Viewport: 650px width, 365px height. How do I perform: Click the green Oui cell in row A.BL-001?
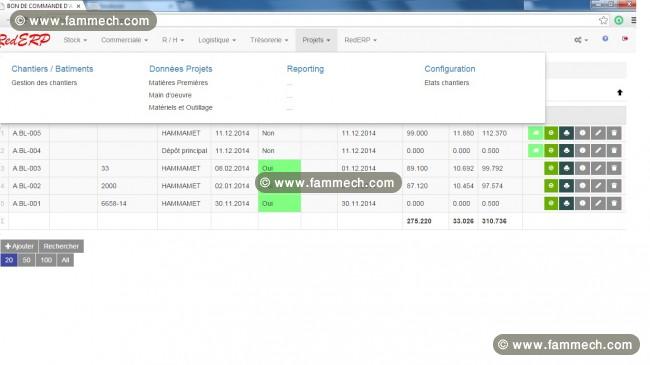pos(279,203)
